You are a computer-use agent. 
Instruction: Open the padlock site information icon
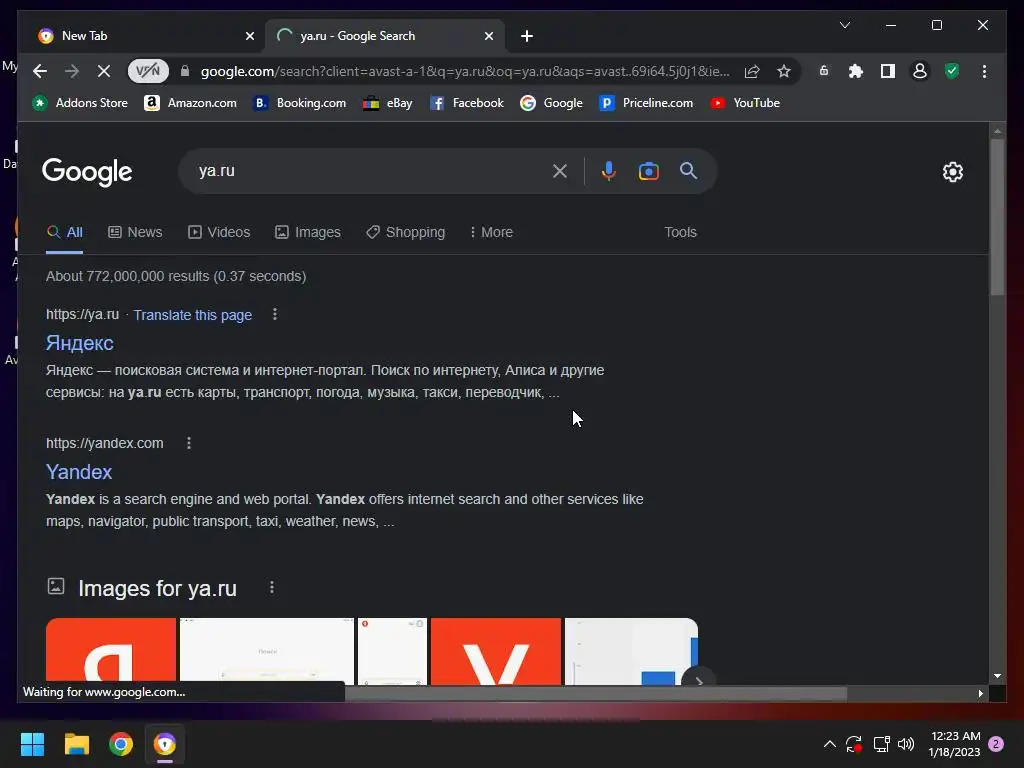[x=185, y=71]
